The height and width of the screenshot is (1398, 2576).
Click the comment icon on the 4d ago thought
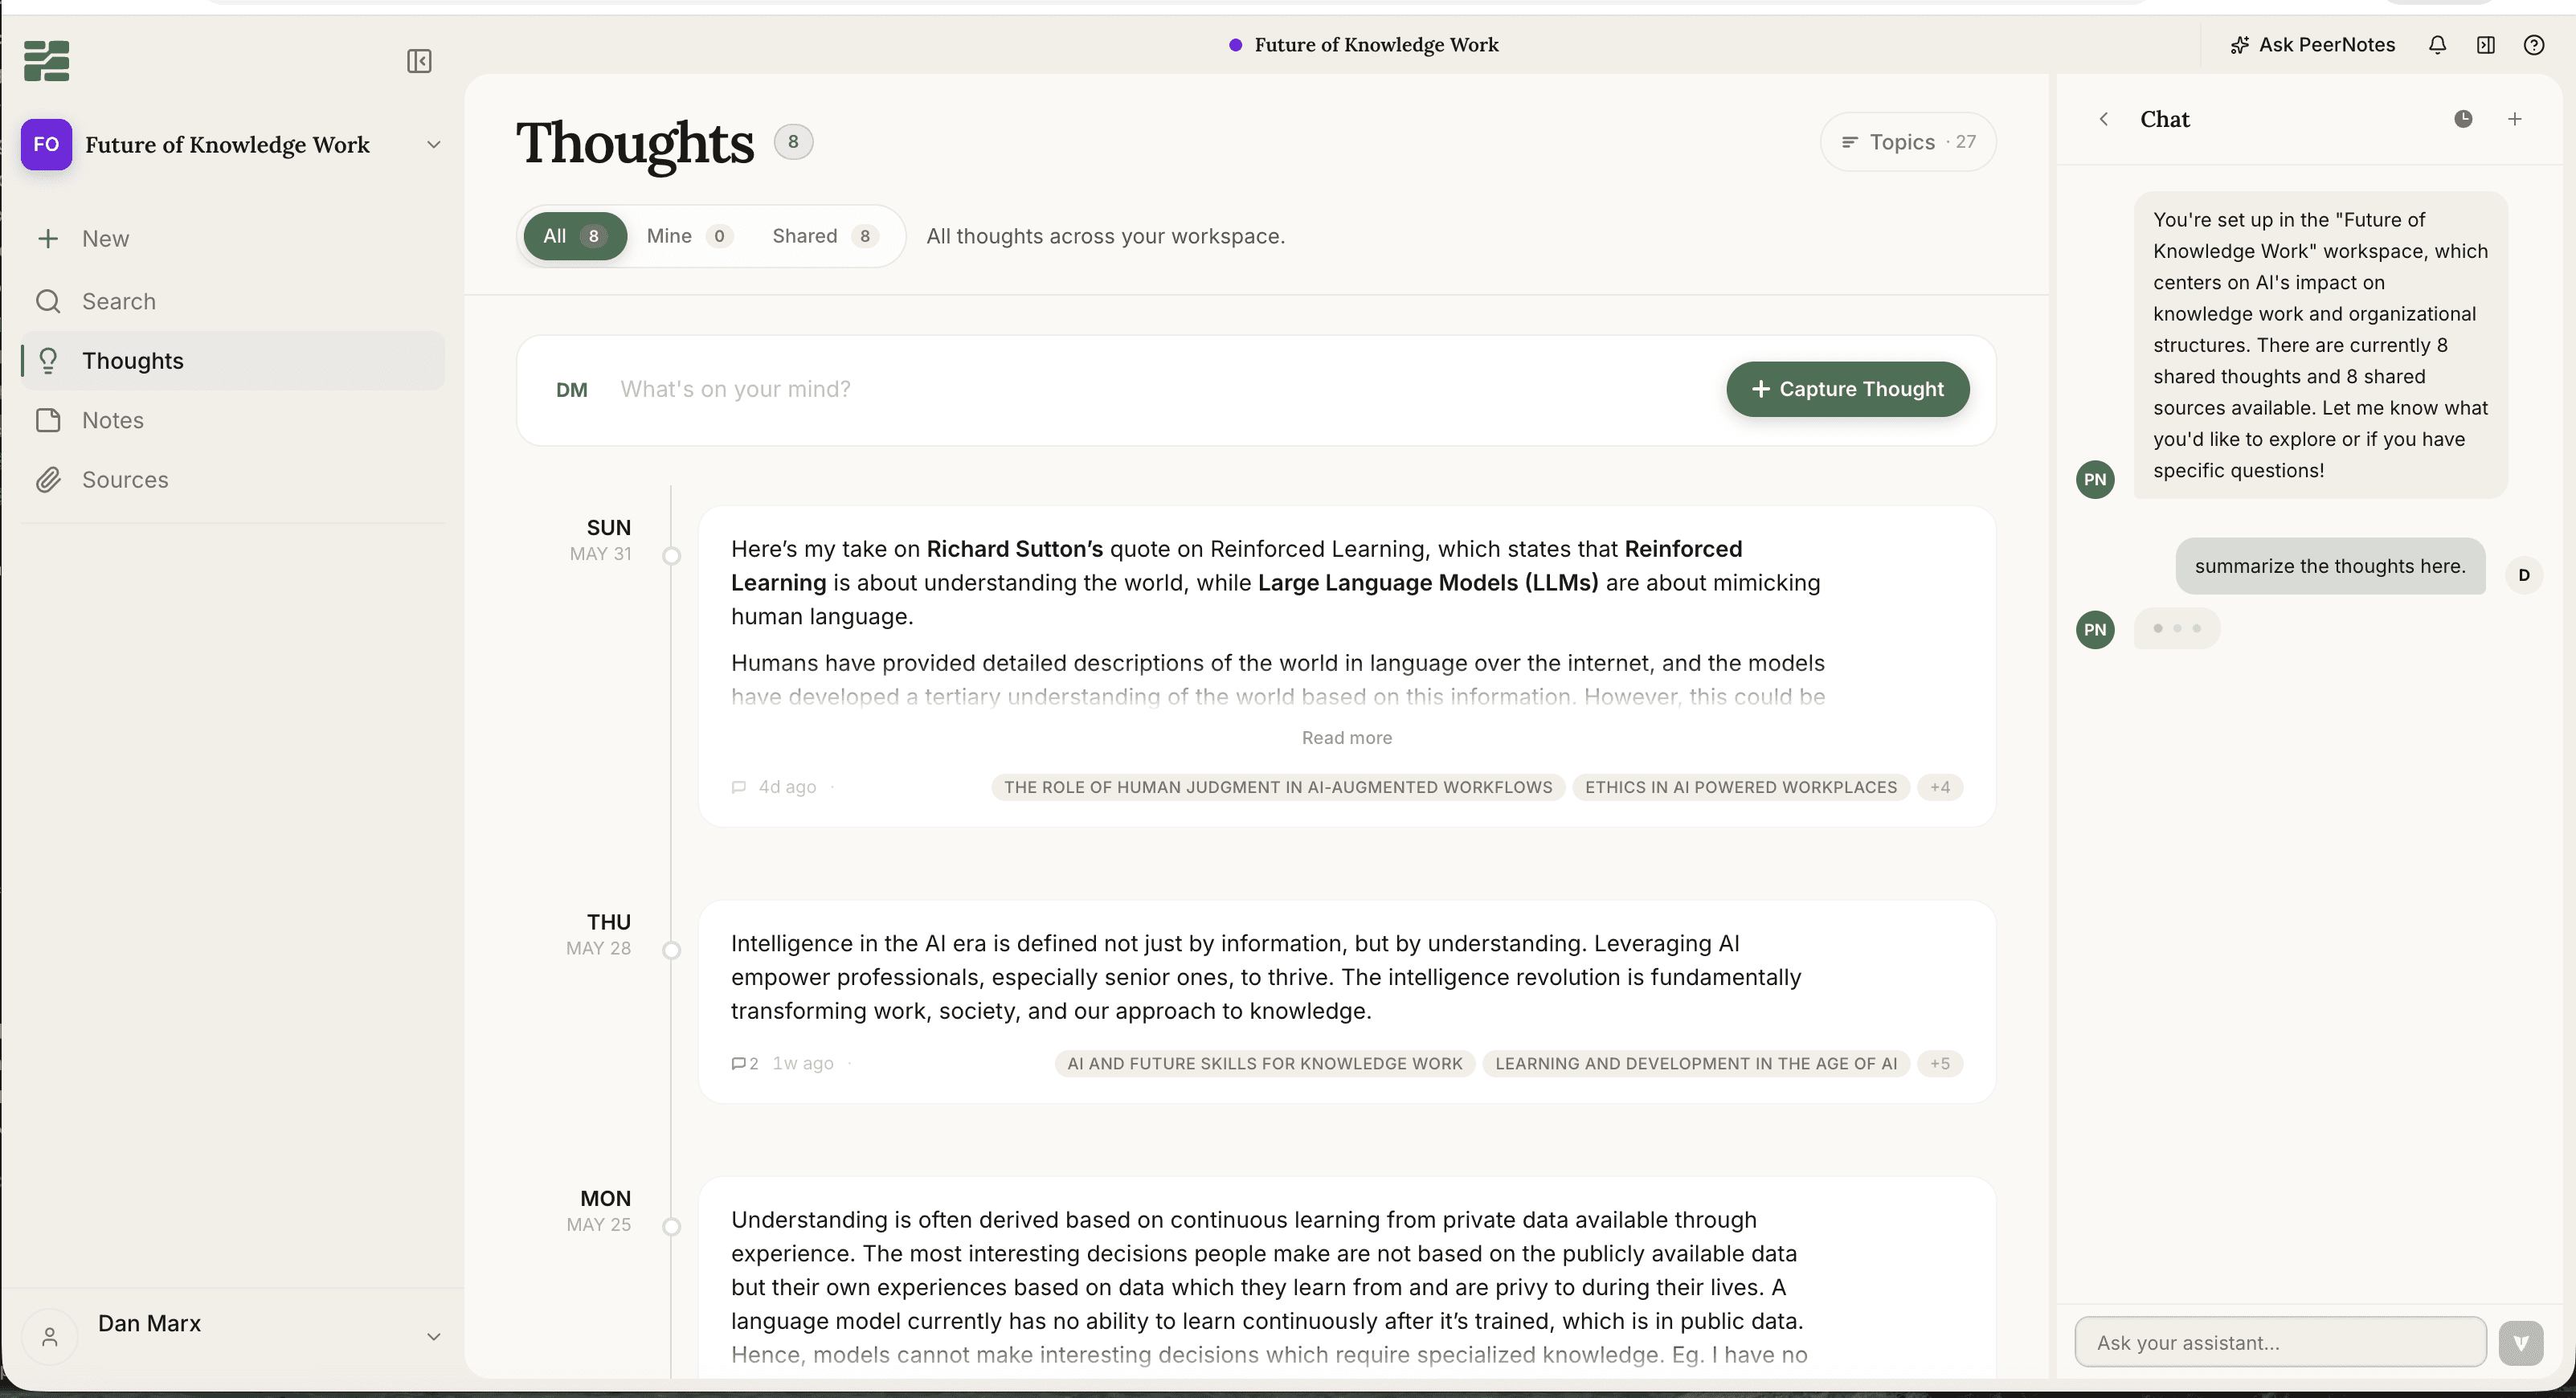(739, 787)
